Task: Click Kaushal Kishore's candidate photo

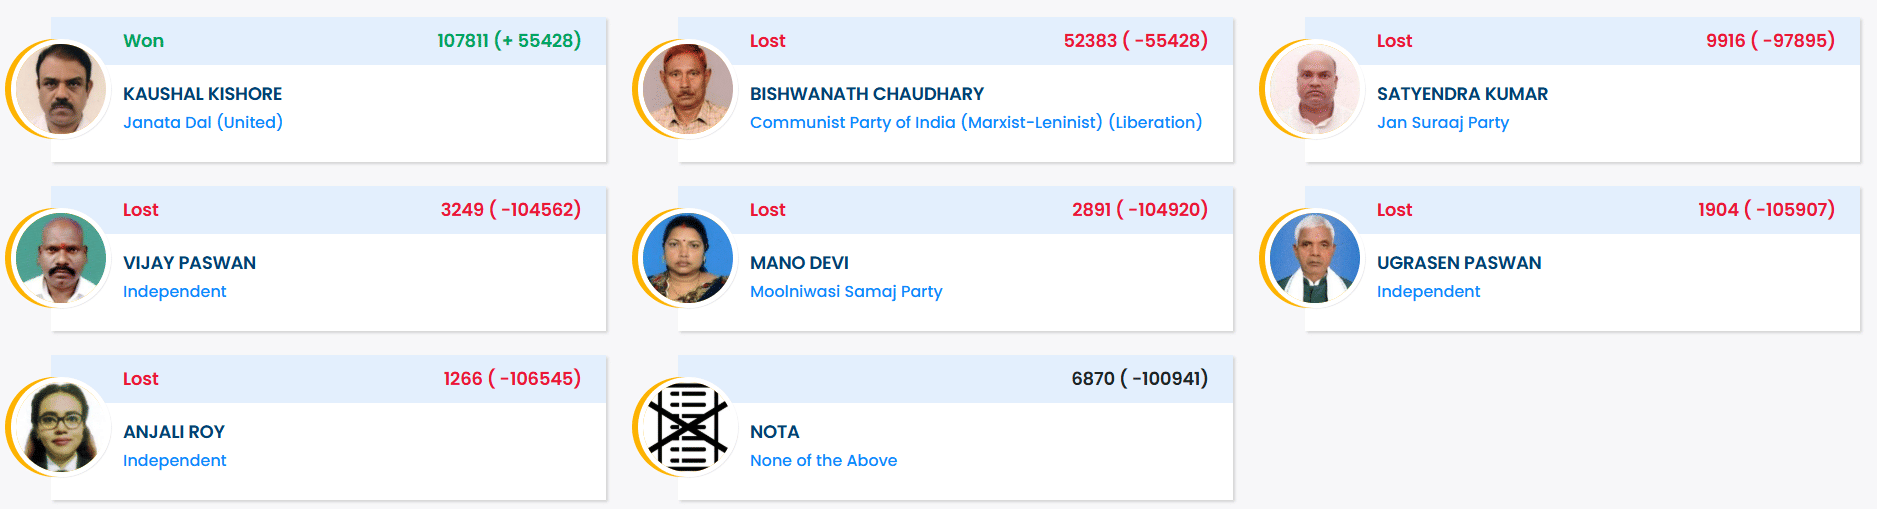Action: tap(62, 89)
